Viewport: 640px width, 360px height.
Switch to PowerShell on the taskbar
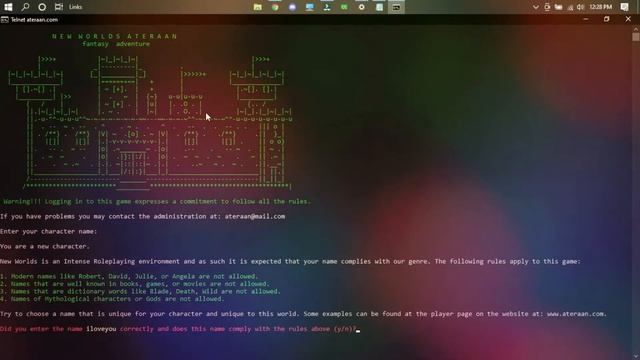click(x=327, y=7)
